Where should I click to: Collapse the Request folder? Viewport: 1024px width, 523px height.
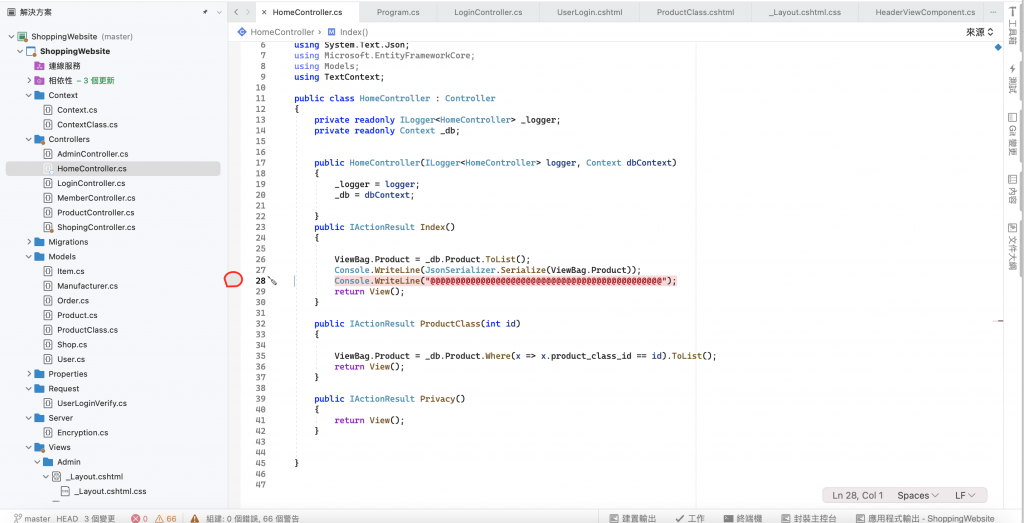coord(29,388)
